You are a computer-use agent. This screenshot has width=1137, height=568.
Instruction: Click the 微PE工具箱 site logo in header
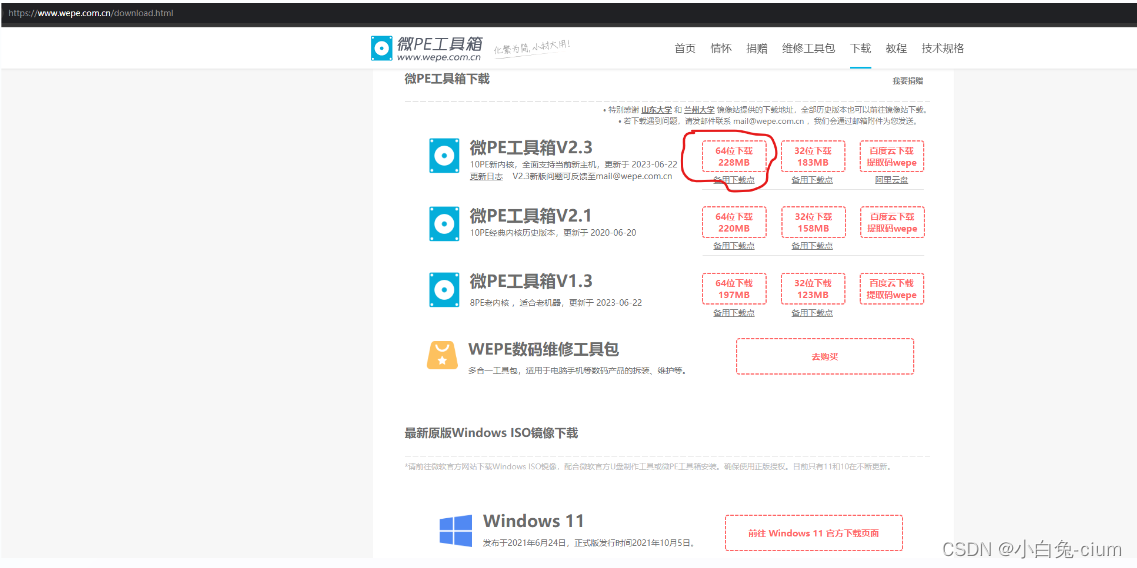coord(426,48)
